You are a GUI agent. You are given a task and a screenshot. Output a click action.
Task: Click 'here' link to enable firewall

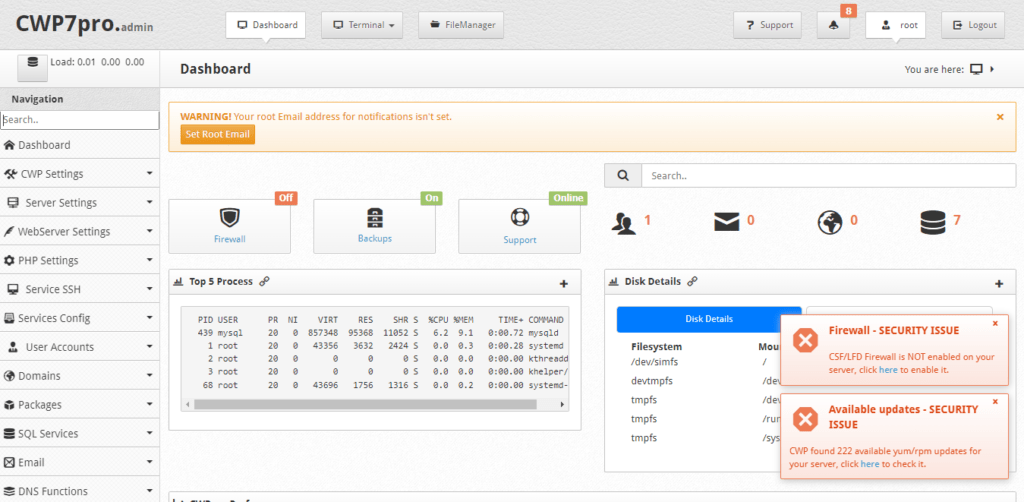click(888, 369)
